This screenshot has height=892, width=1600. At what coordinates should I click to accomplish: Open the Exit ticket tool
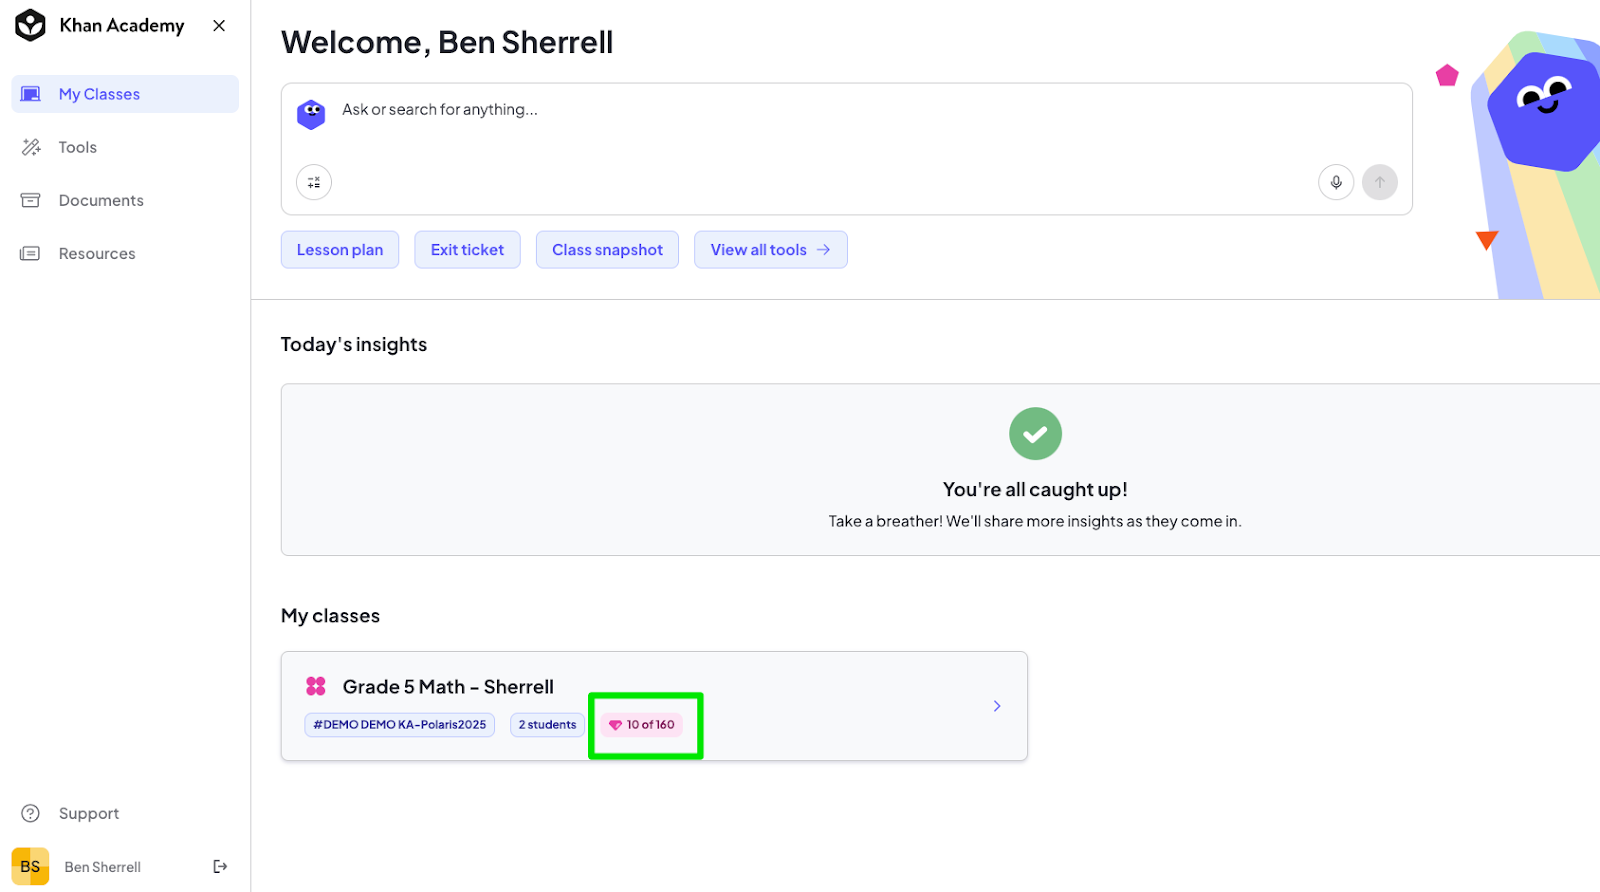click(x=467, y=250)
